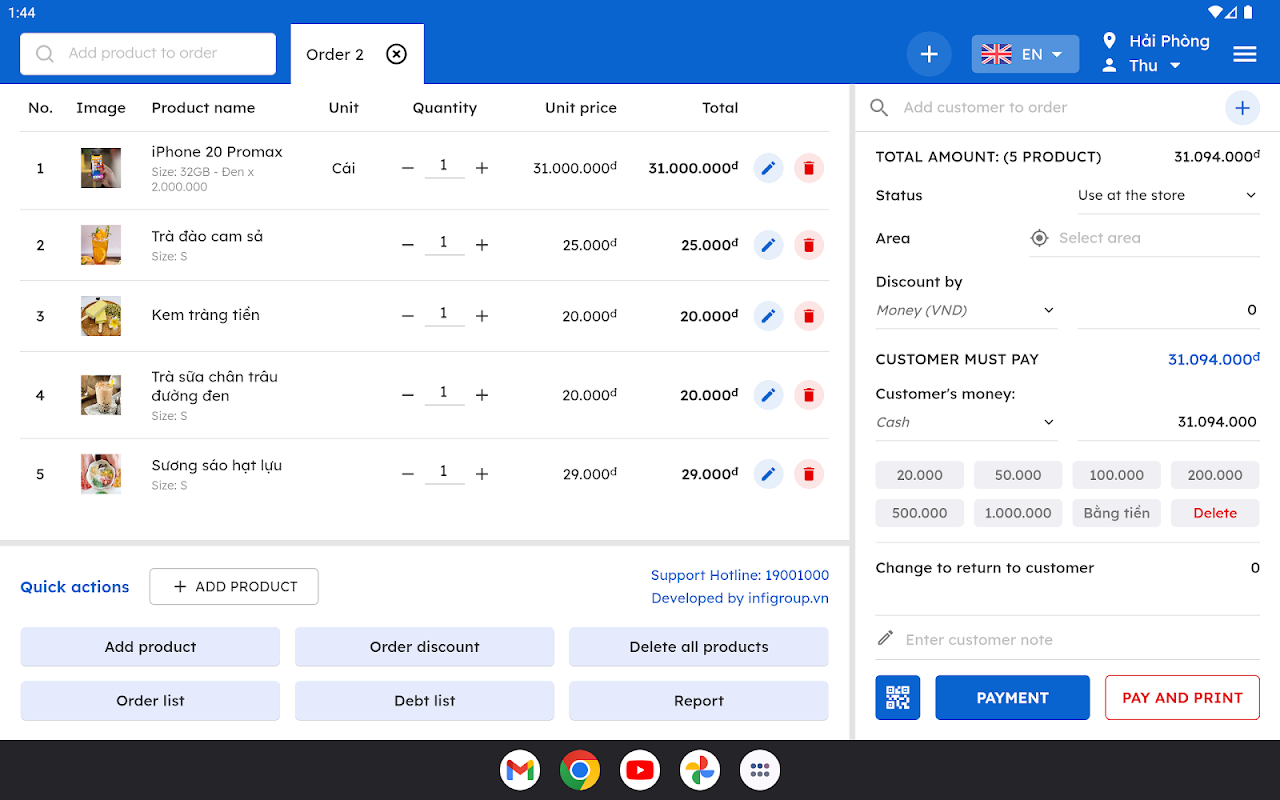The width and height of the screenshot is (1280, 800).
Task: Delete the Sương sáo hạt lựu item
Action: click(809, 474)
